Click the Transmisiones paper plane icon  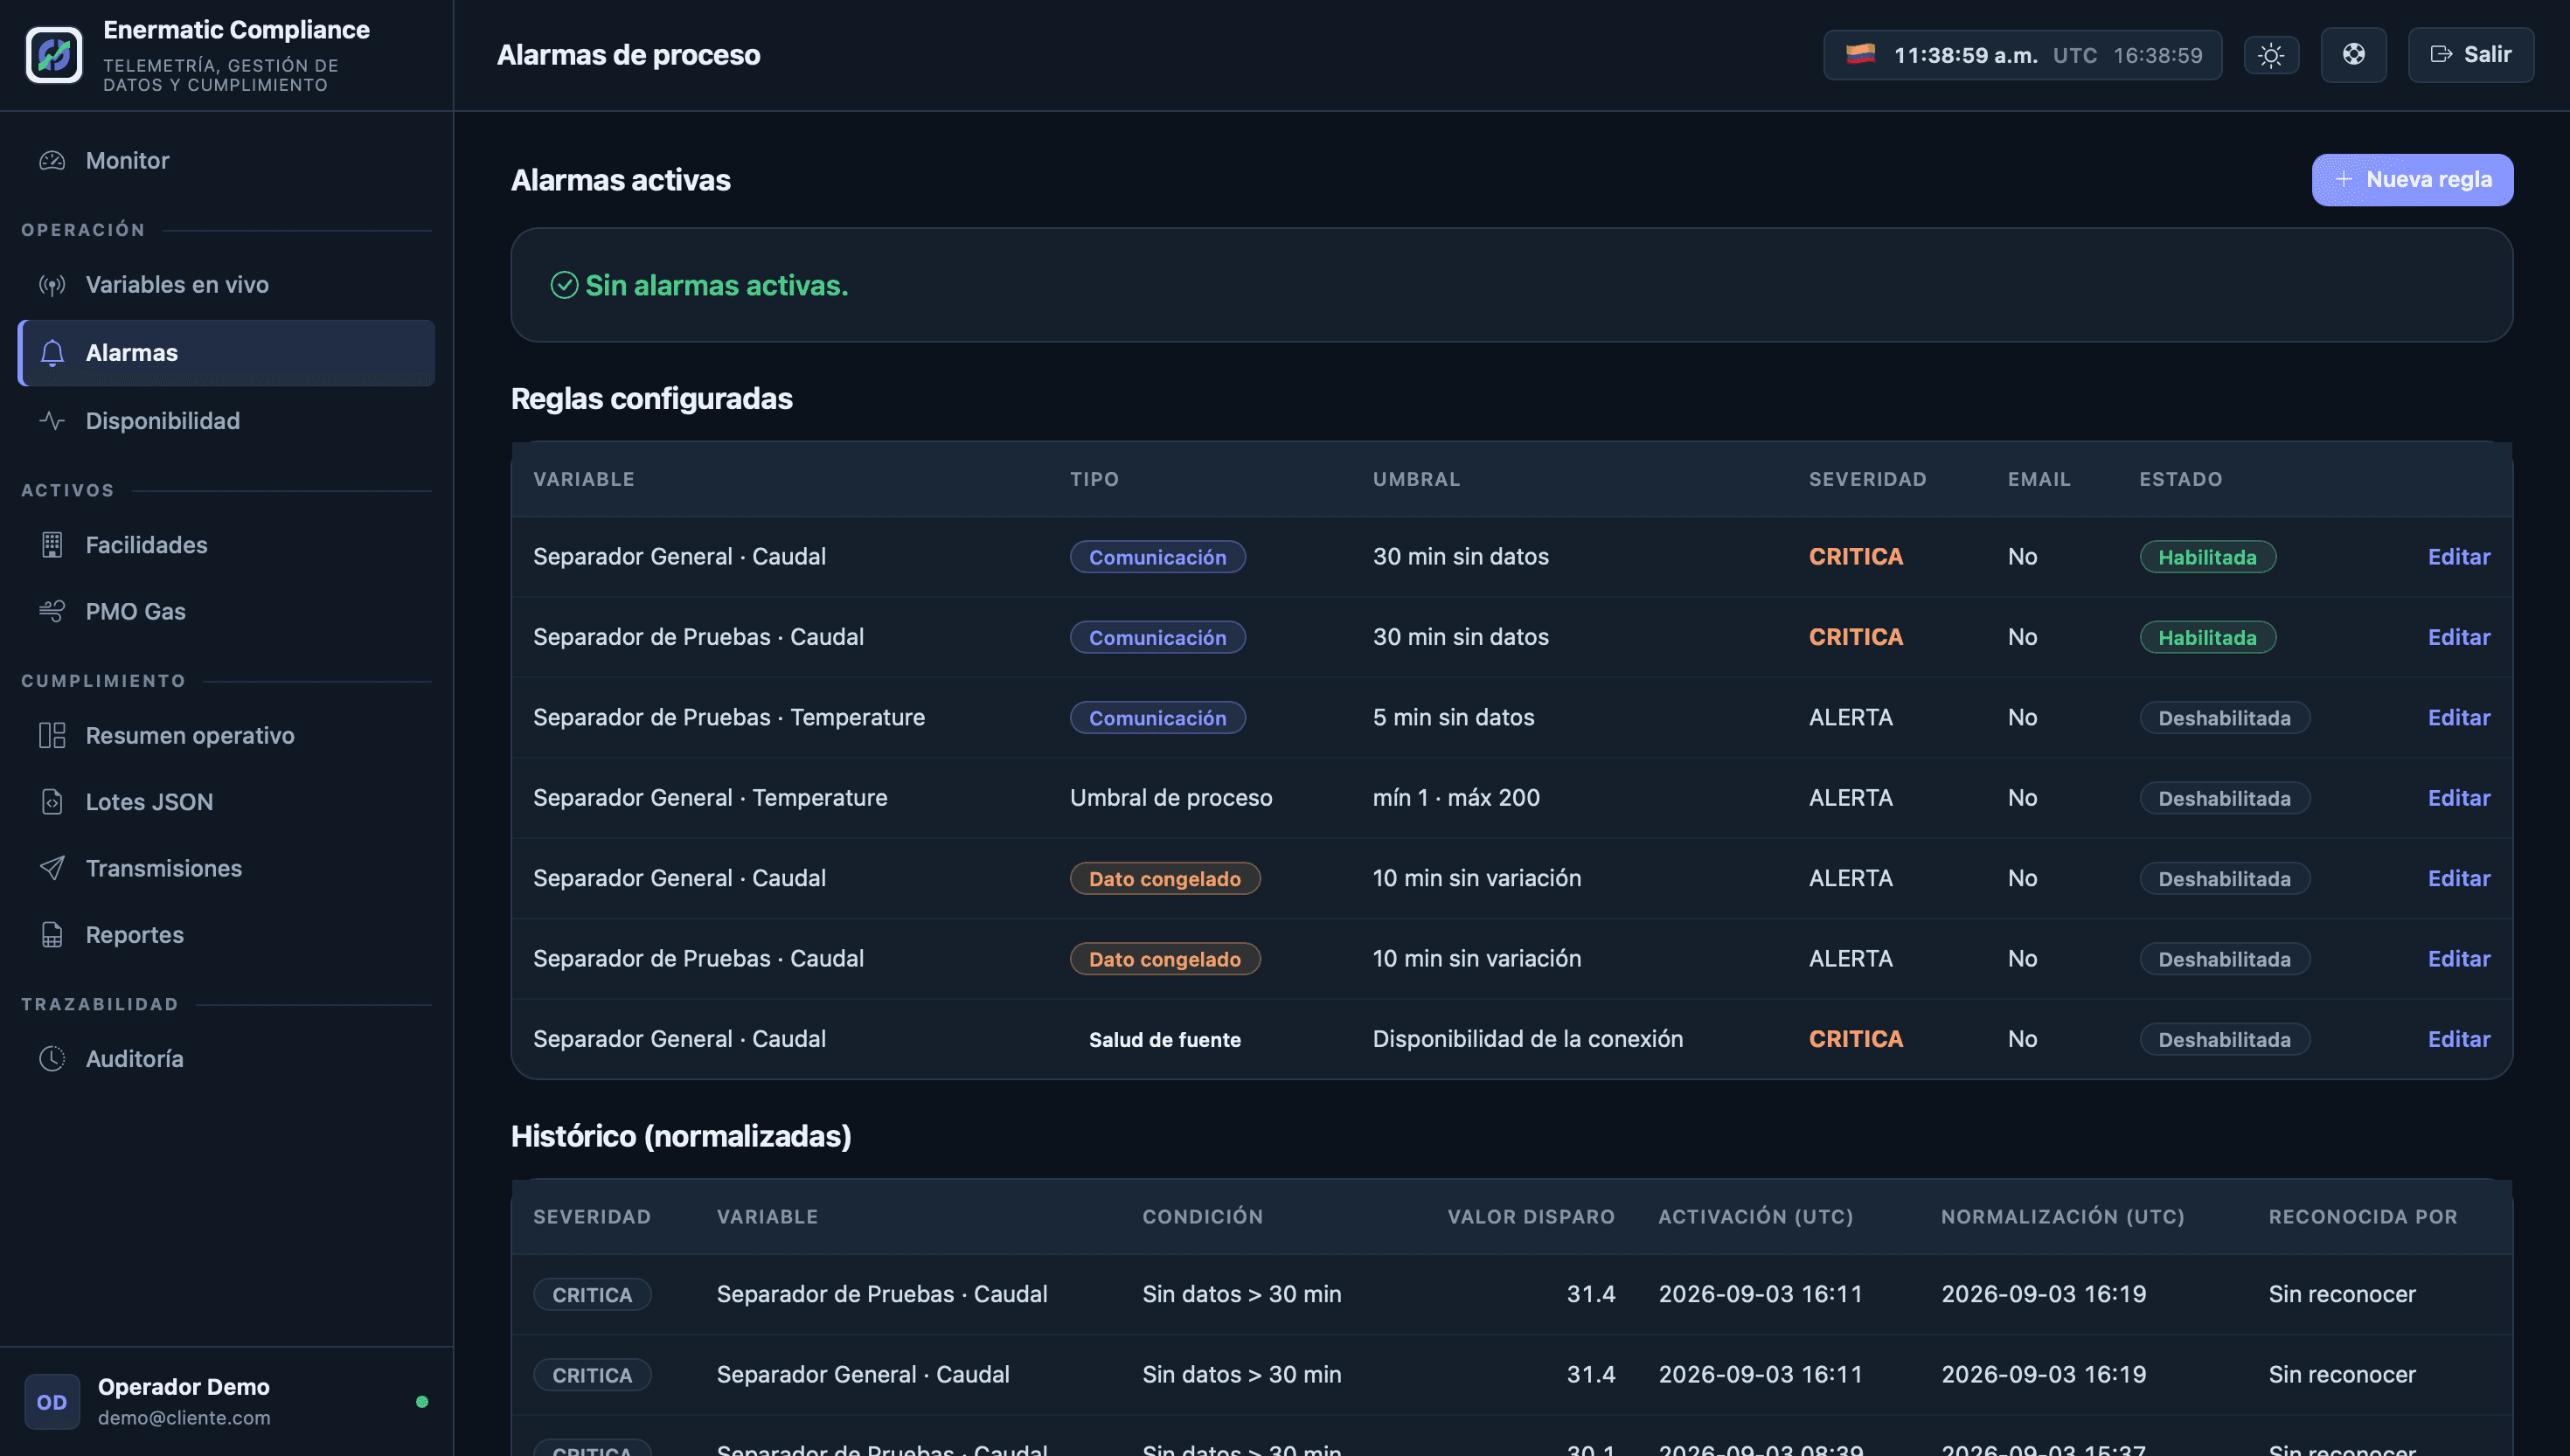pyautogui.click(x=52, y=868)
